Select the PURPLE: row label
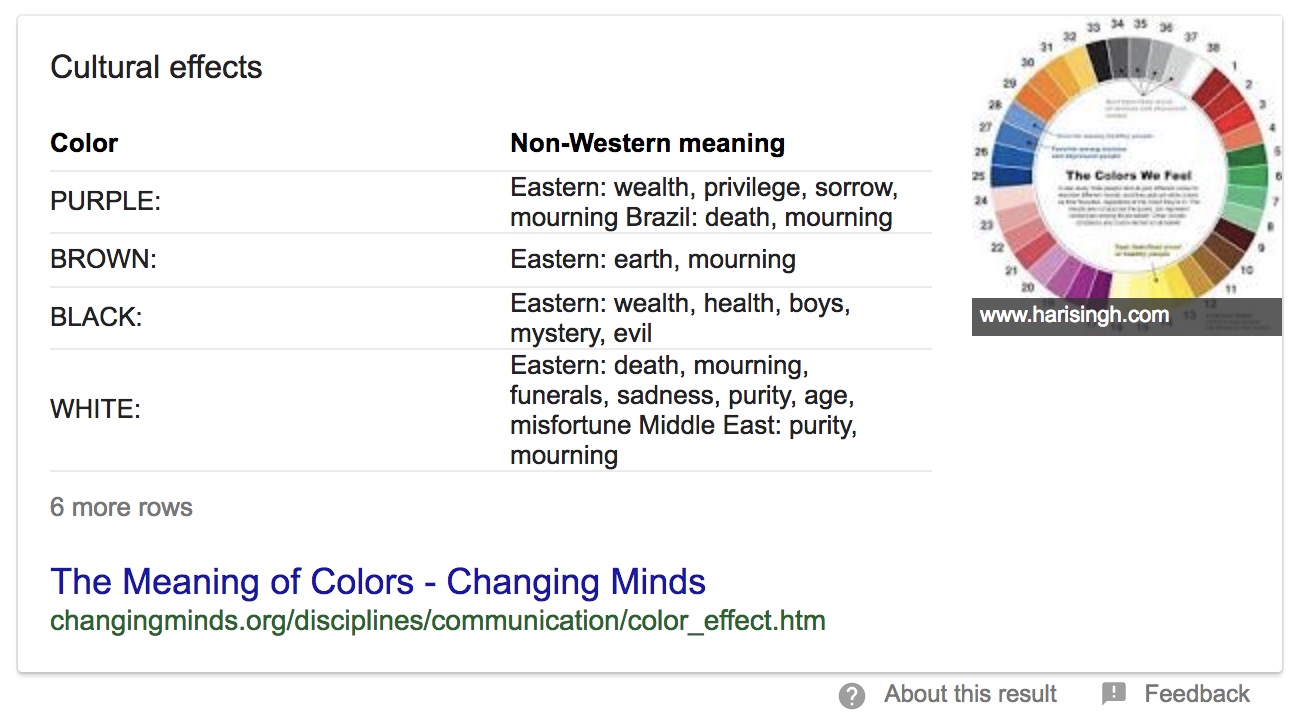The image size is (1316, 718). (105, 202)
